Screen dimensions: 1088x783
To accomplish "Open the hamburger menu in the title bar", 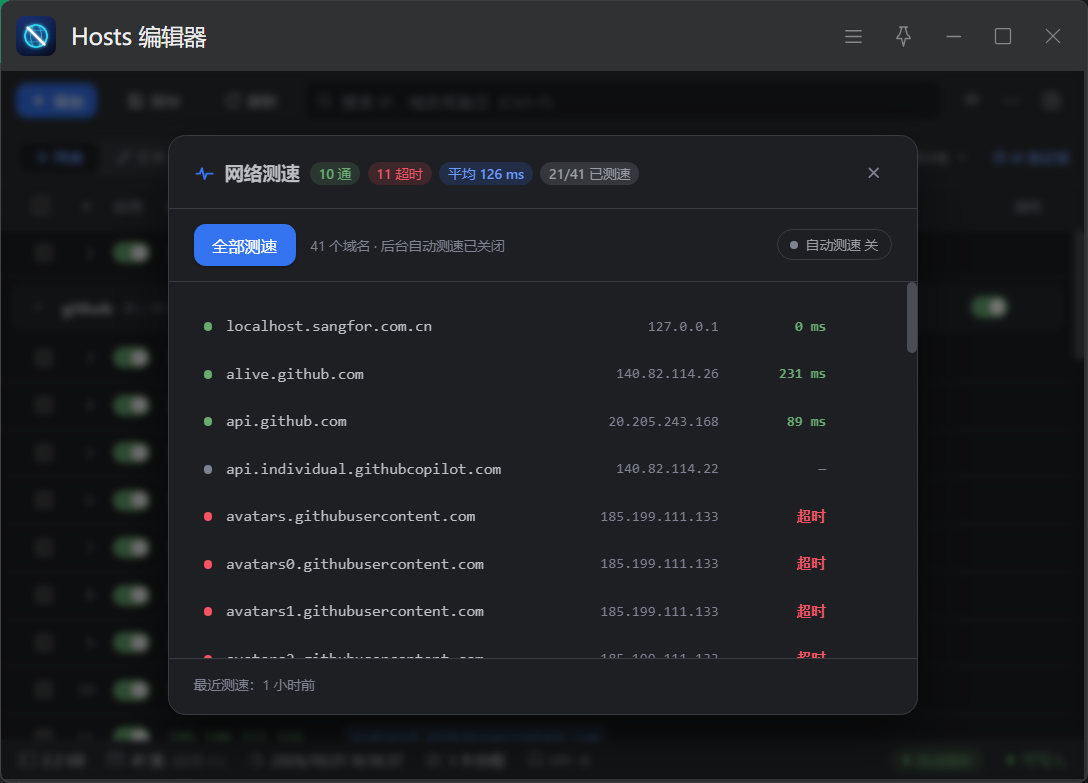I will click(x=853, y=36).
